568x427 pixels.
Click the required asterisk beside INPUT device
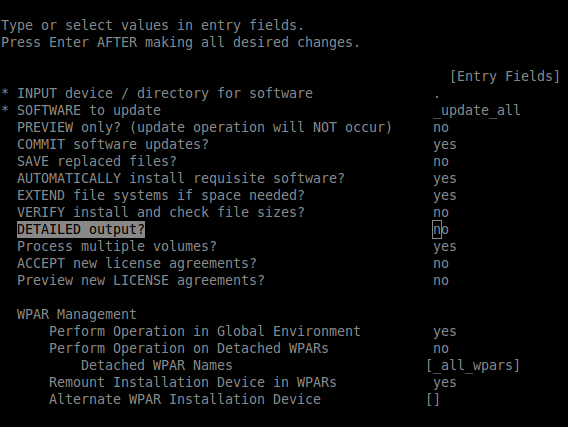5,92
